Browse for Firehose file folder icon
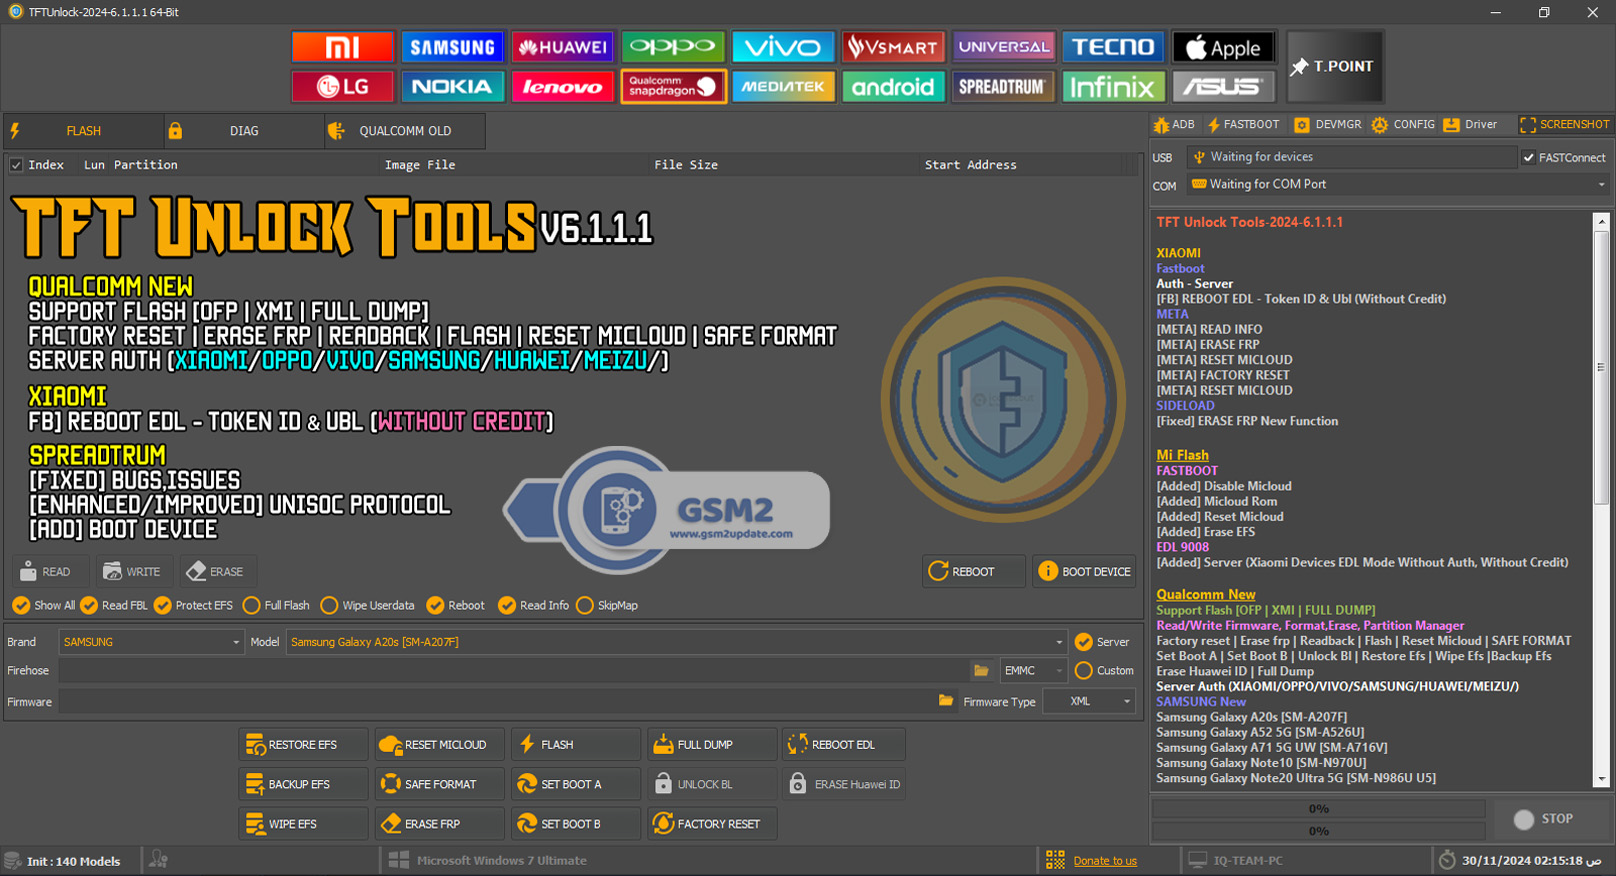 [x=981, y=671]
